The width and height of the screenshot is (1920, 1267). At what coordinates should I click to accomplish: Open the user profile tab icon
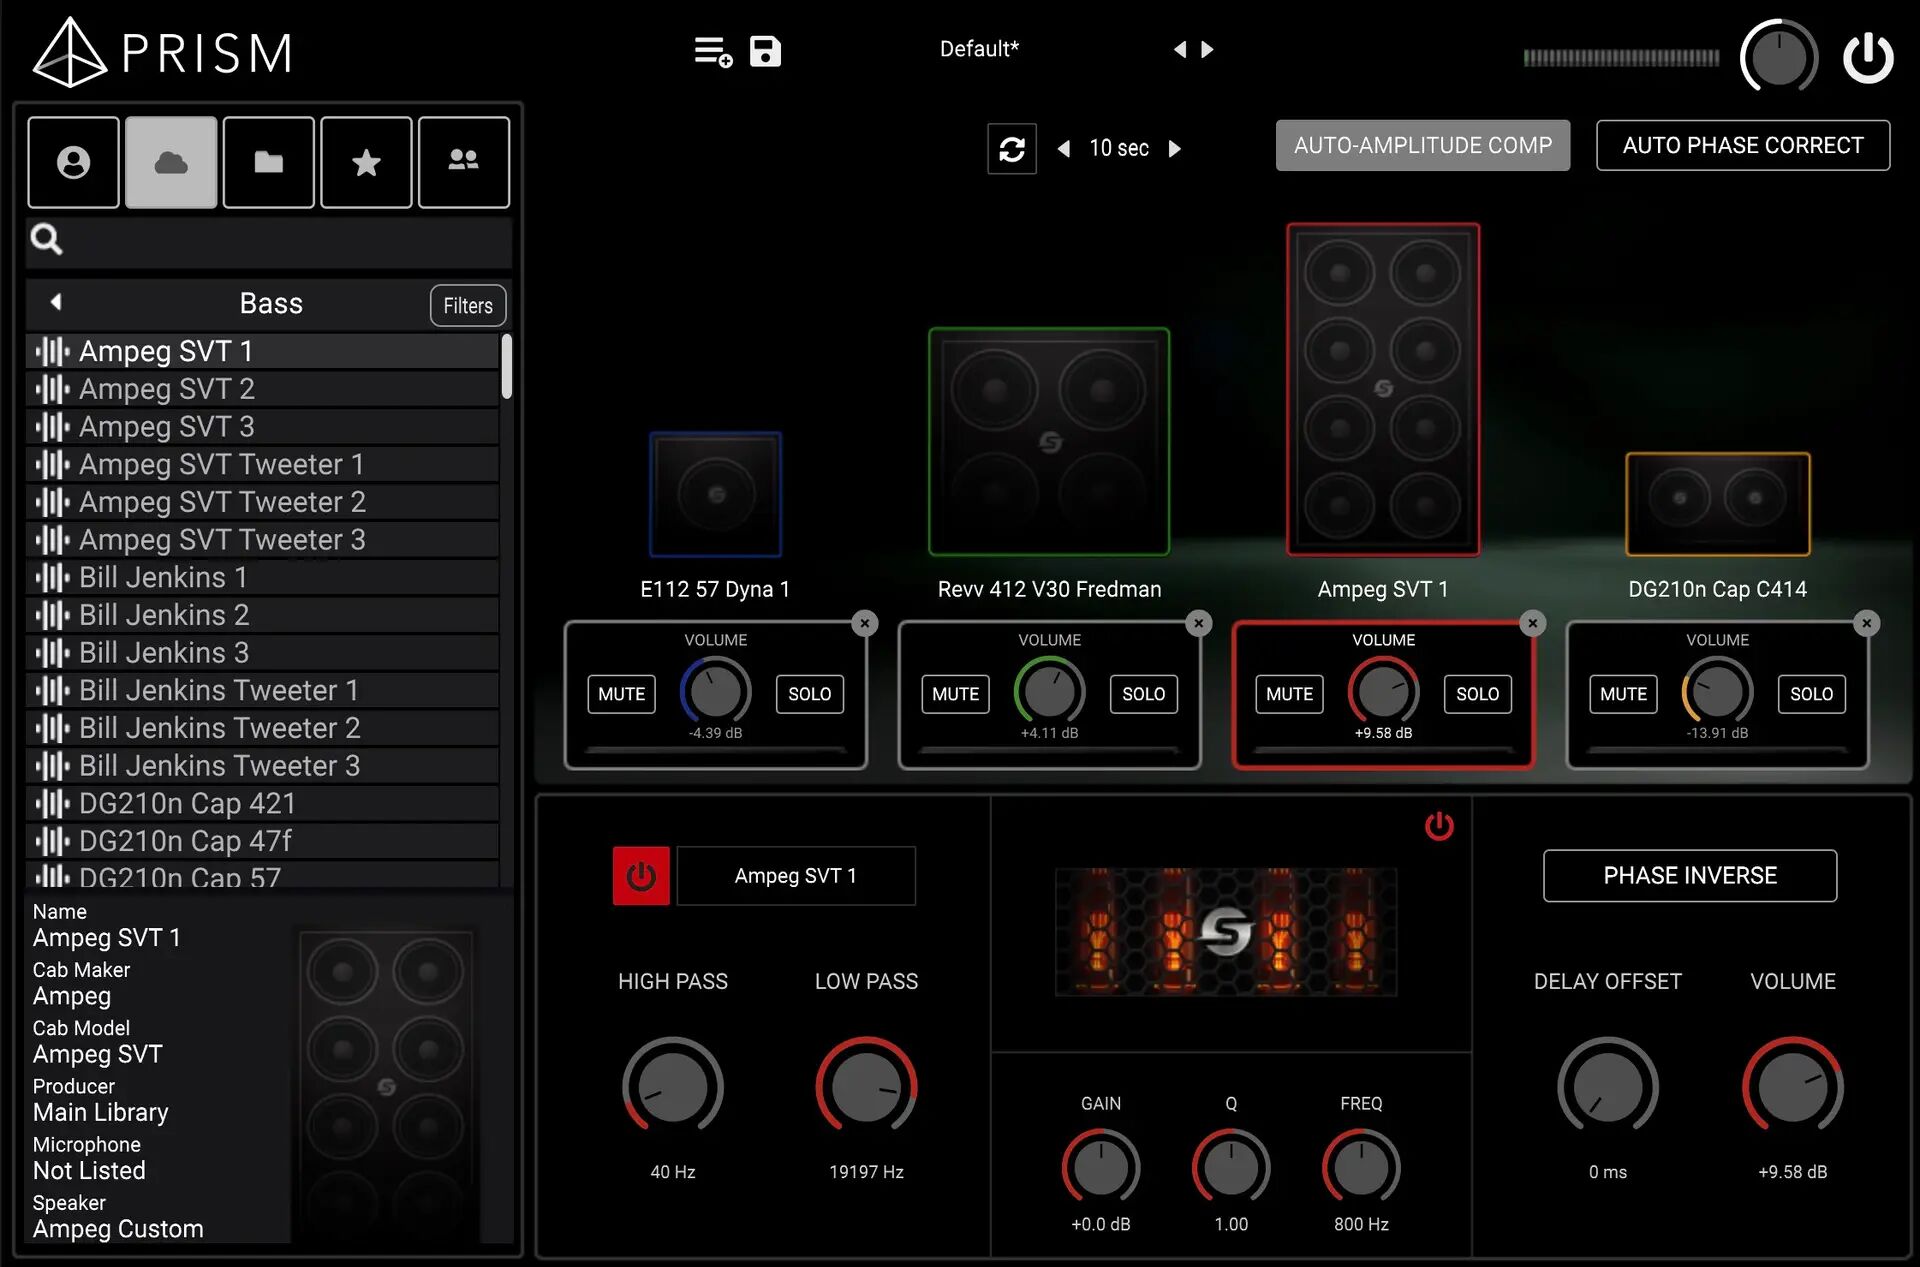pyautogui.click(x=73, y=162)
